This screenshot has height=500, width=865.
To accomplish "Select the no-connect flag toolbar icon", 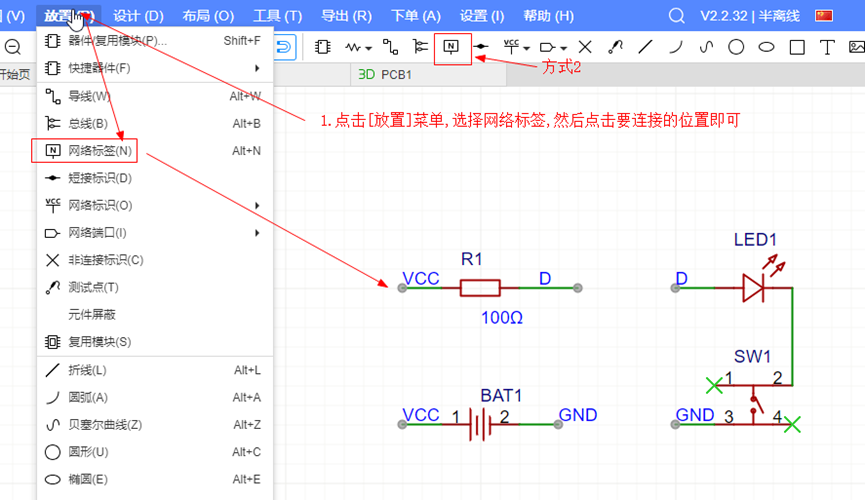I will click(x=585, y=47).
